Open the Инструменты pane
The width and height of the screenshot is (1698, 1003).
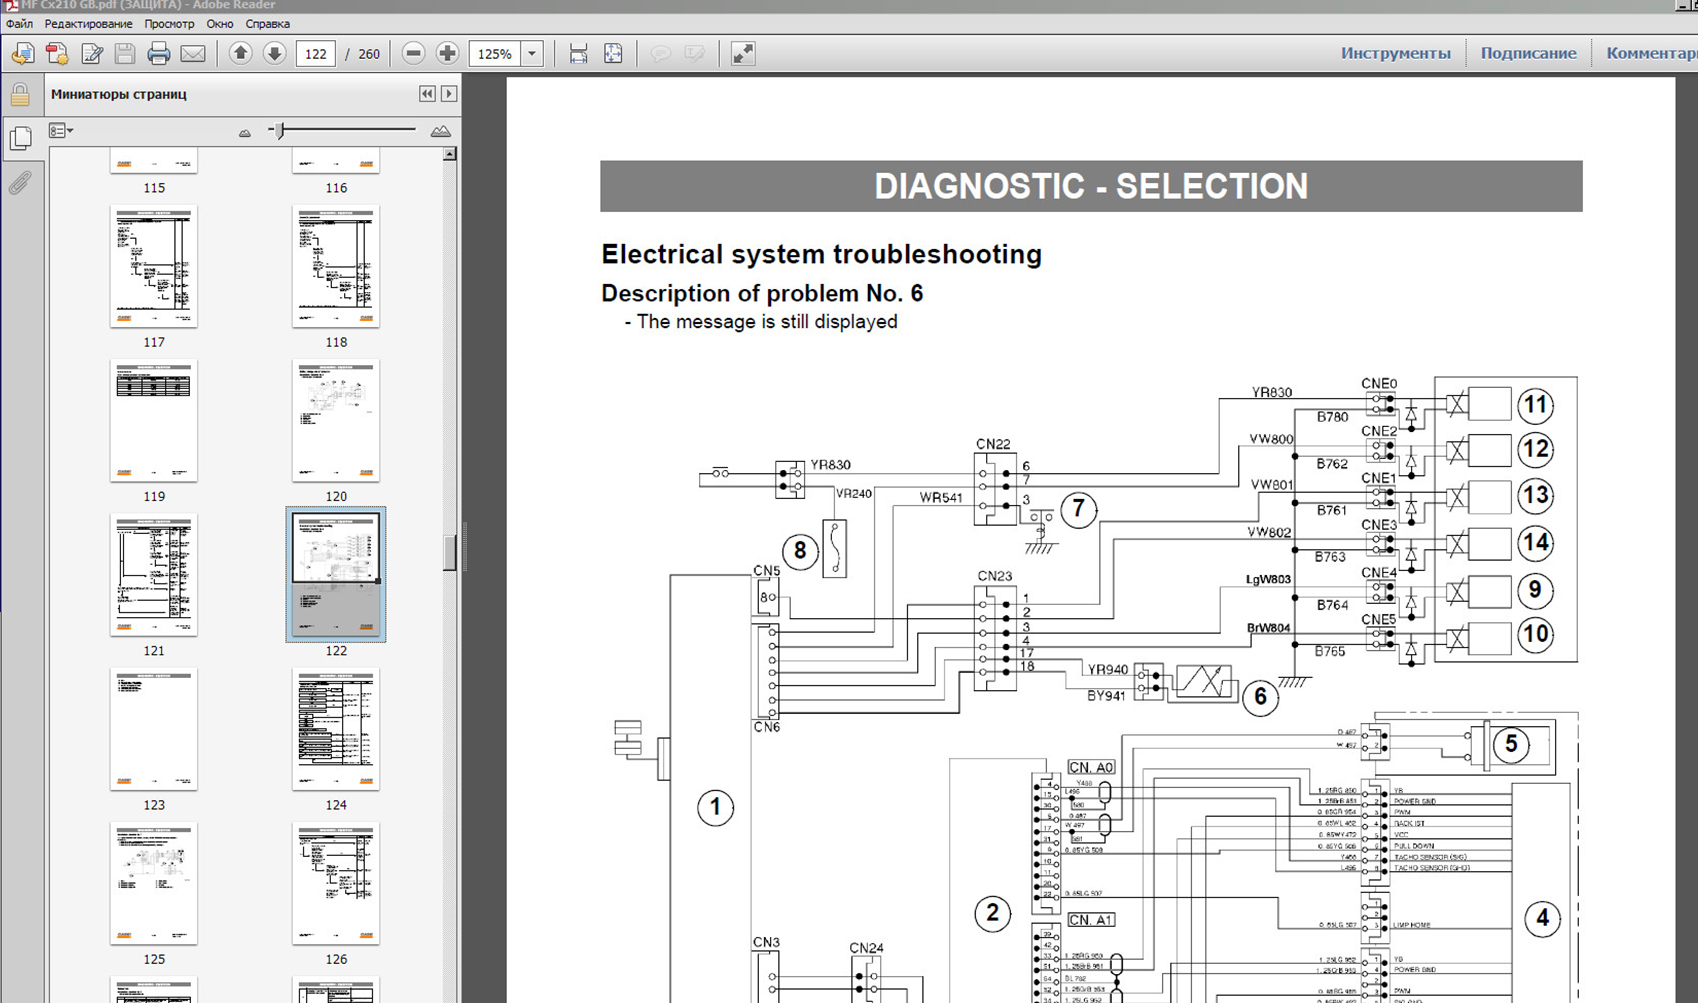(x=1395, y=54)
